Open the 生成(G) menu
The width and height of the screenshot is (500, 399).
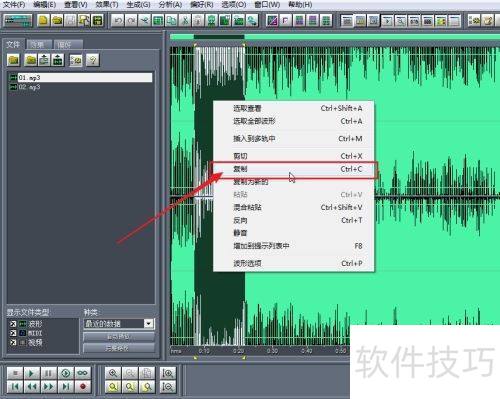coord(138,5)
